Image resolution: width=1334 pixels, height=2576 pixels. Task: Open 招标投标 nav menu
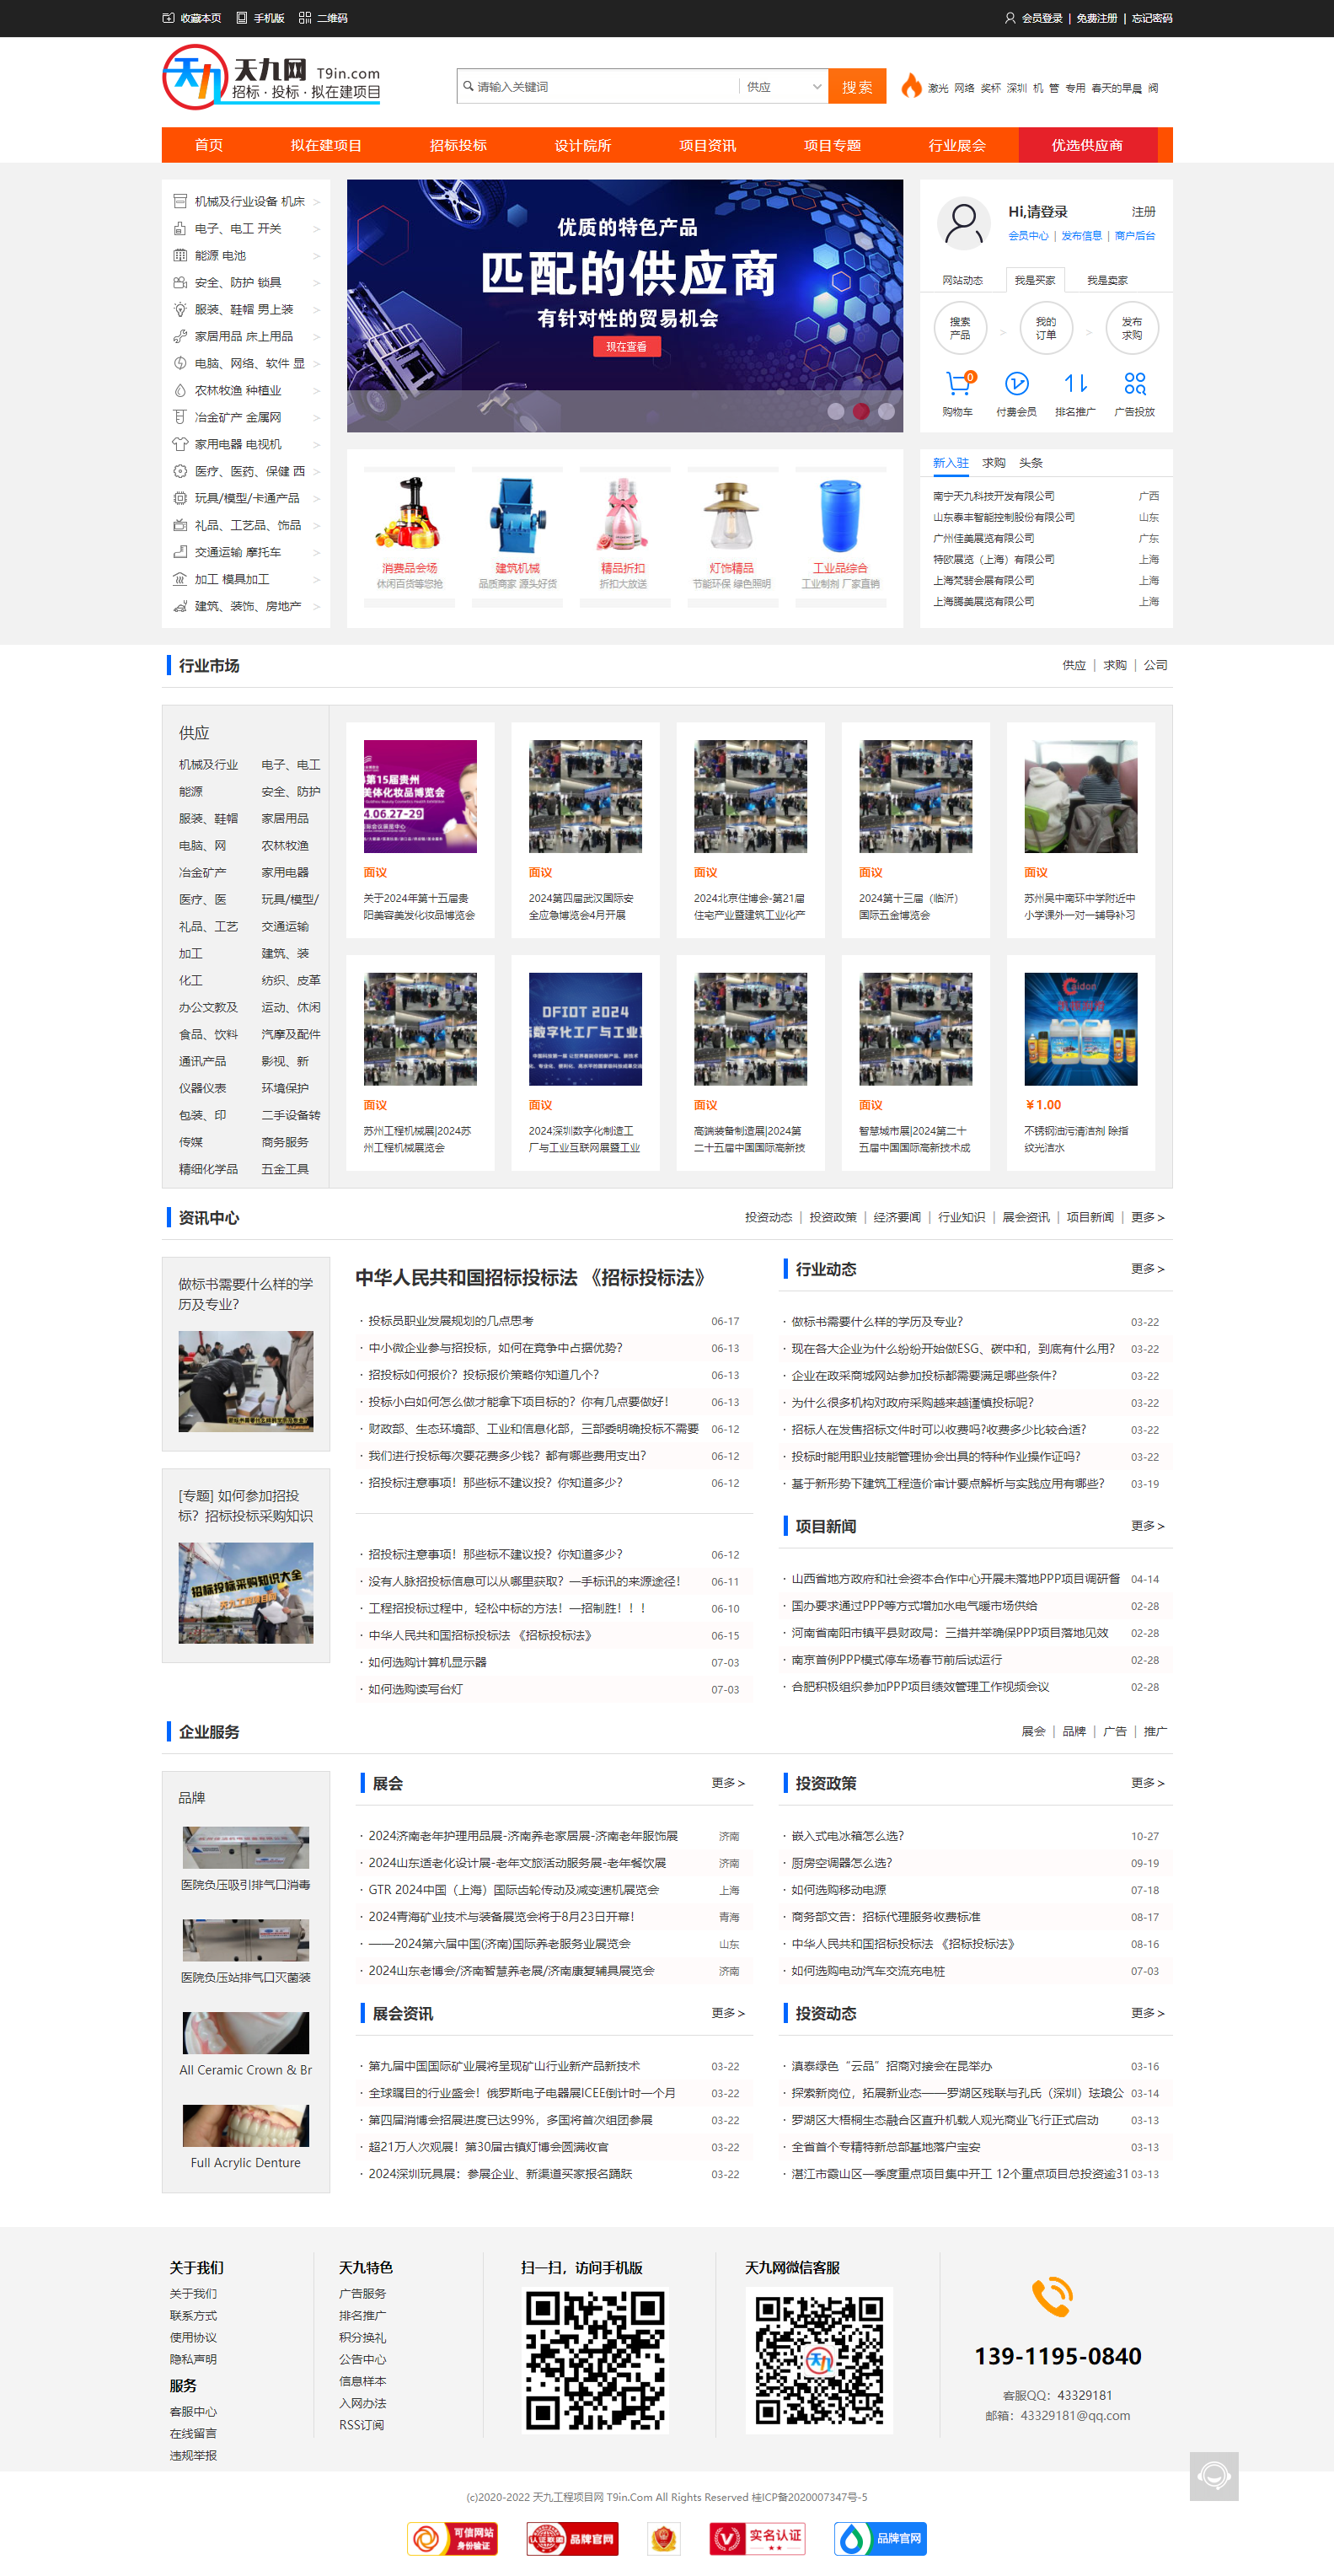(458, 145)
